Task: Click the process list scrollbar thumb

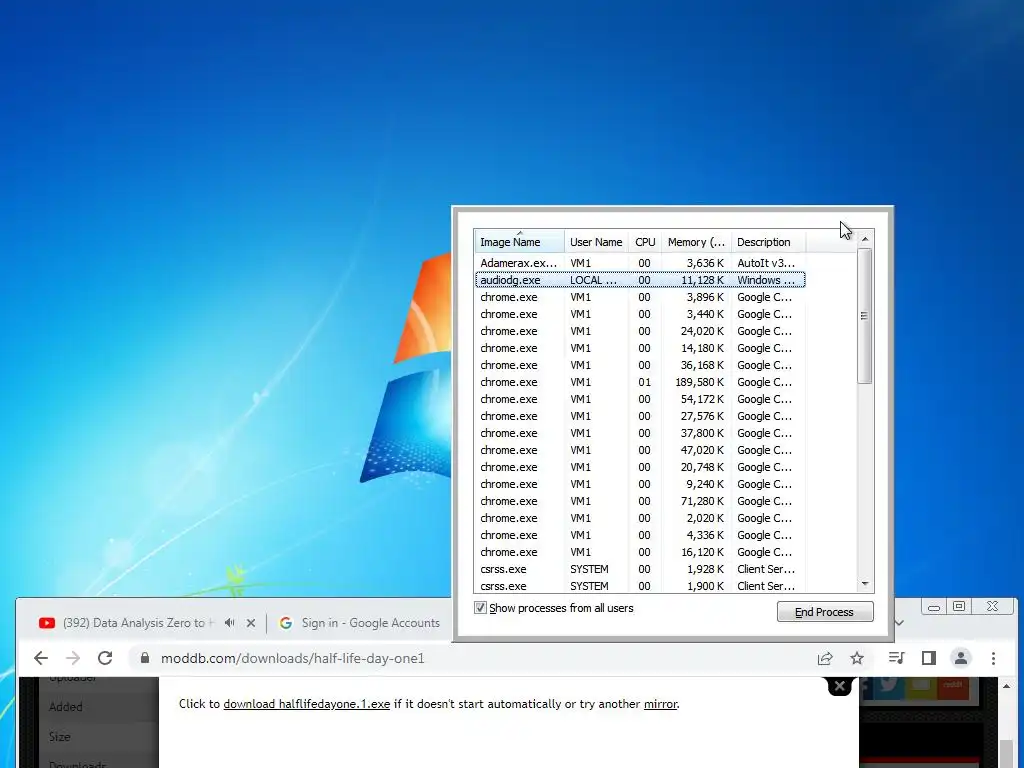Action: [865, 316]
